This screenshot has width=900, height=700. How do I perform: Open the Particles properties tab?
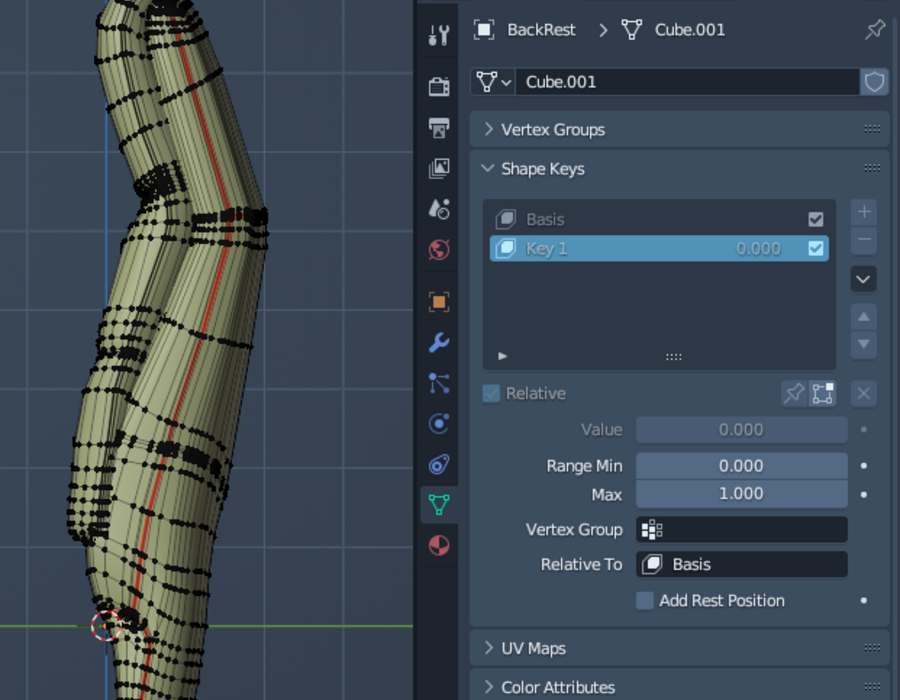coord(439,383)
